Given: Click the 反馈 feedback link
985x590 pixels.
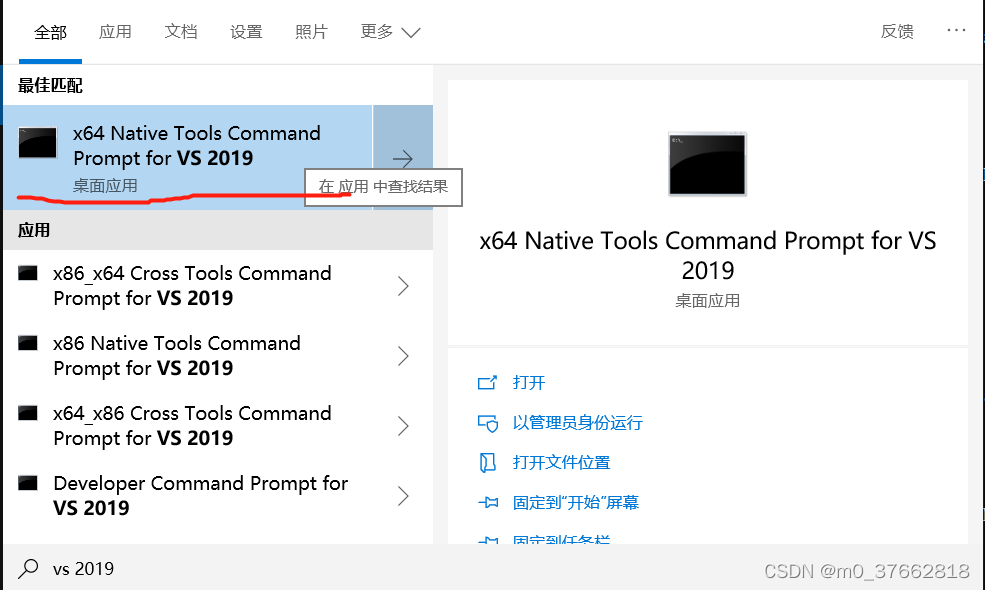Looking at the screenshot, I should pyautogui.click(x=897, y=32).
